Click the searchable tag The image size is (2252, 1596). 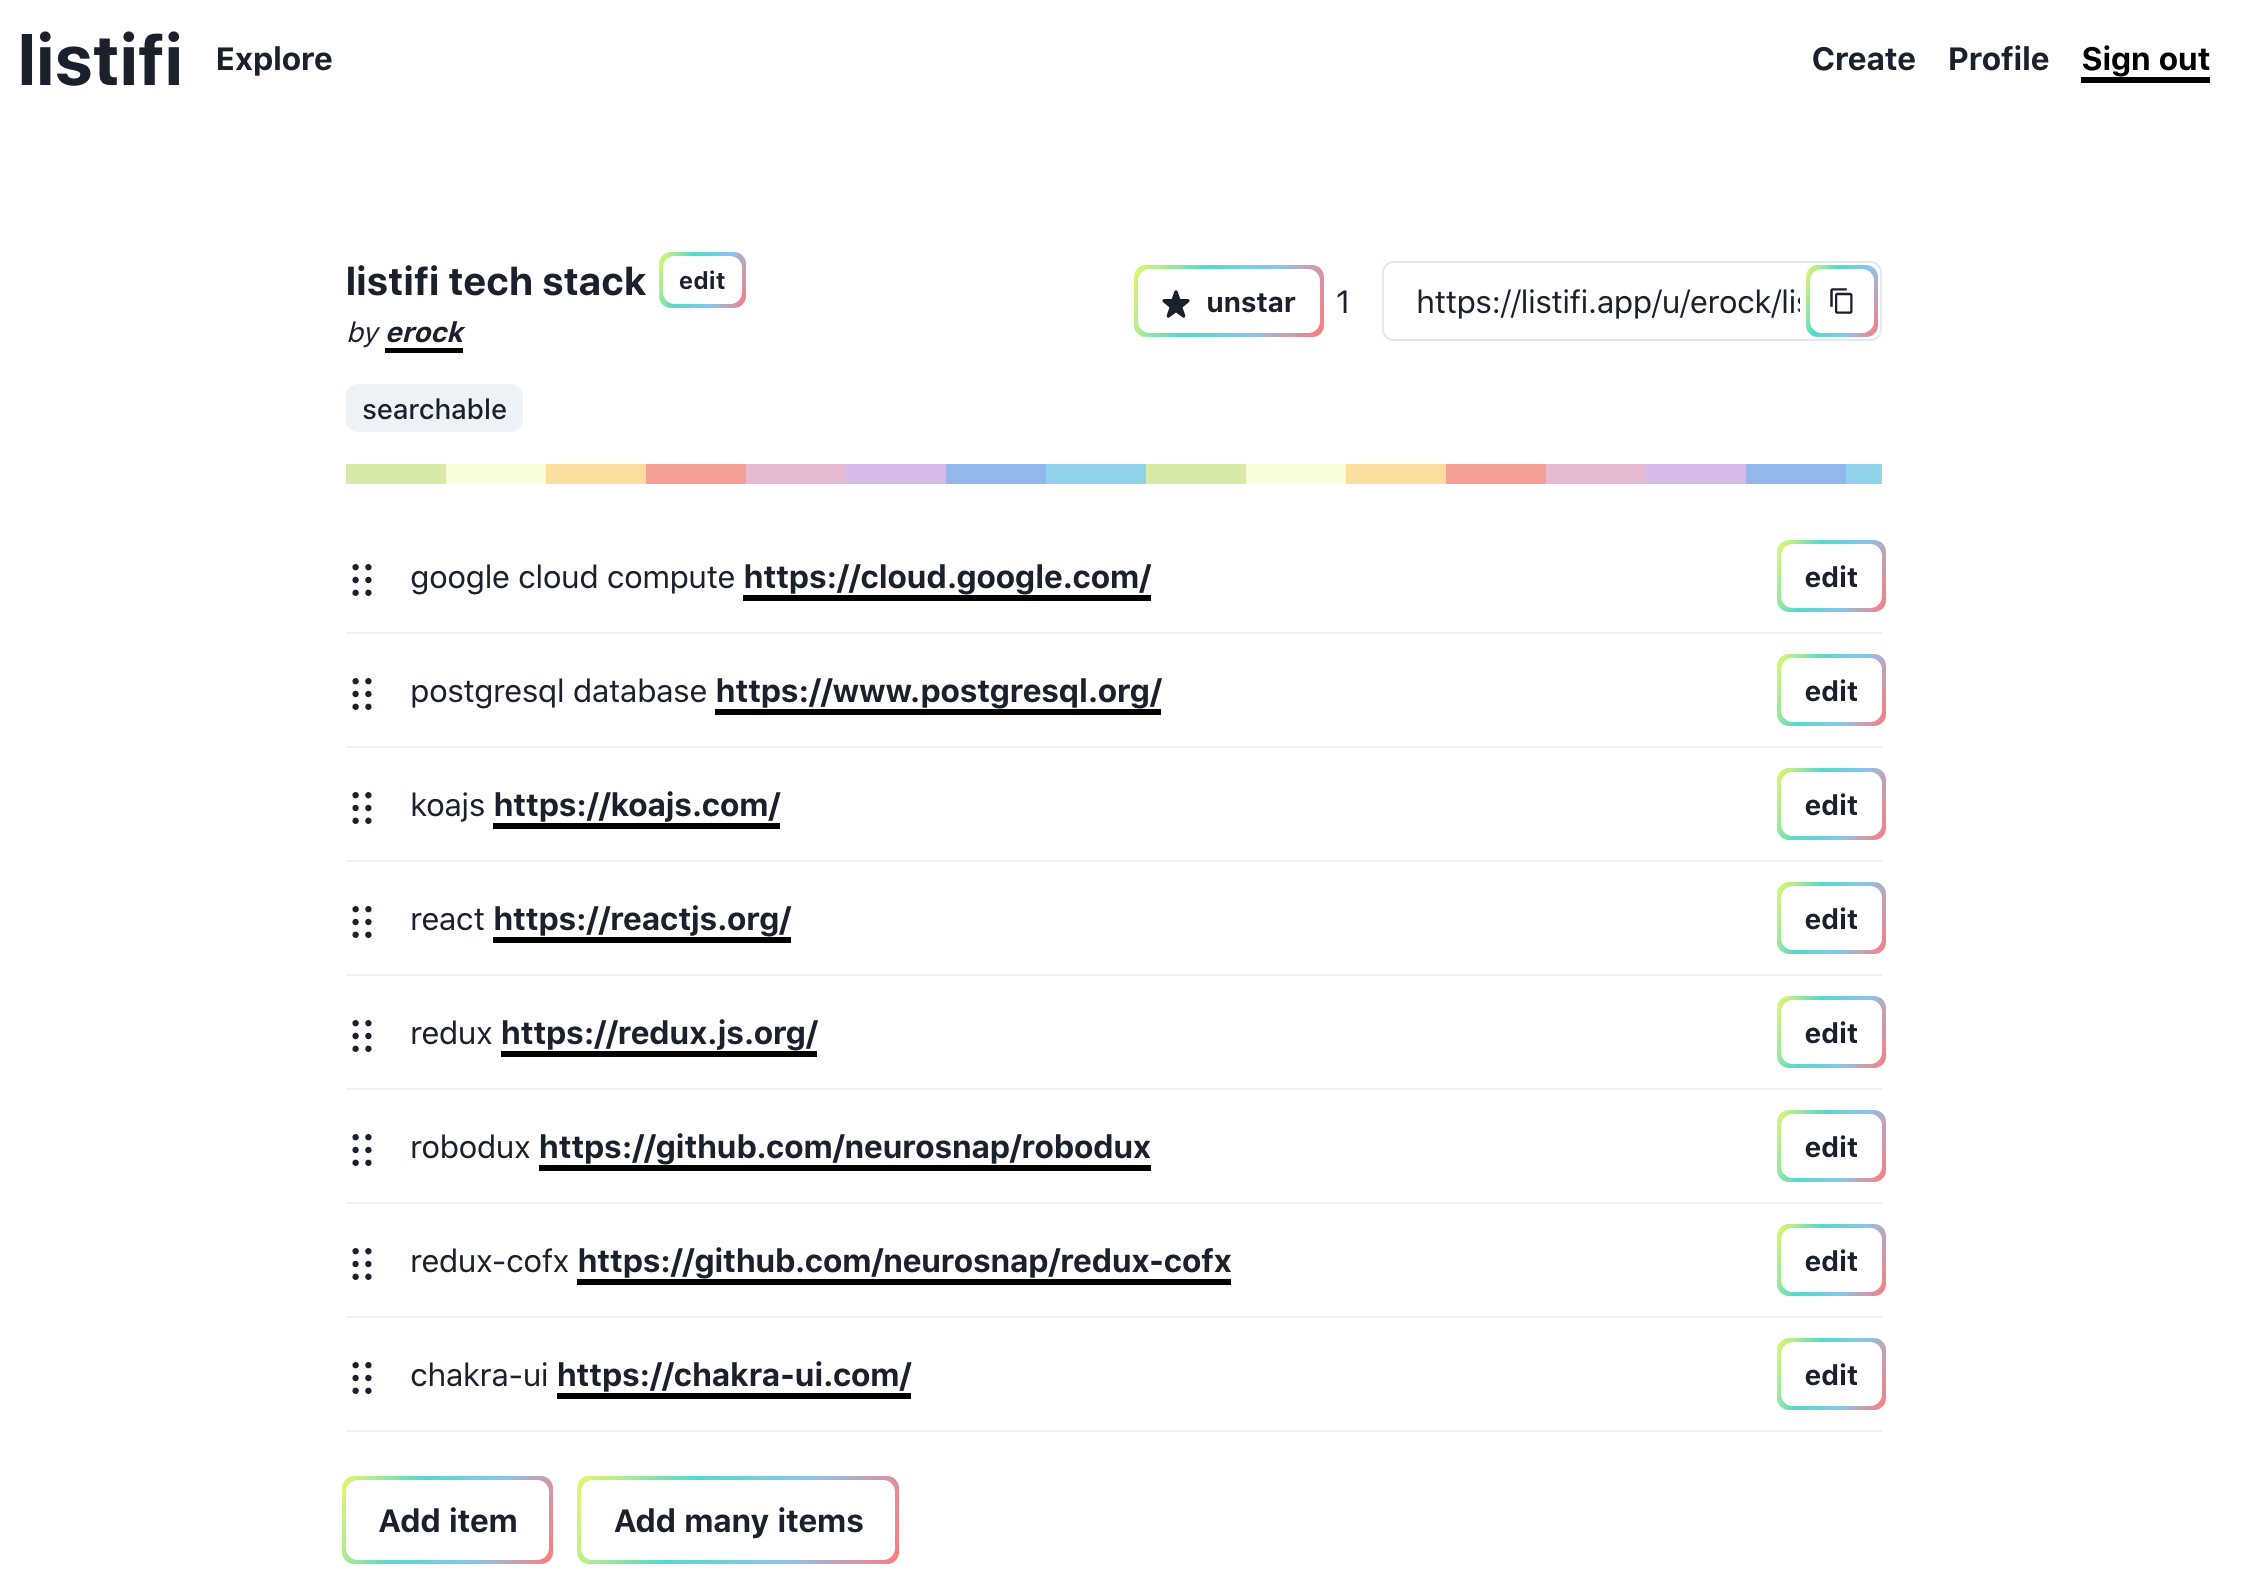pos(434,408)
